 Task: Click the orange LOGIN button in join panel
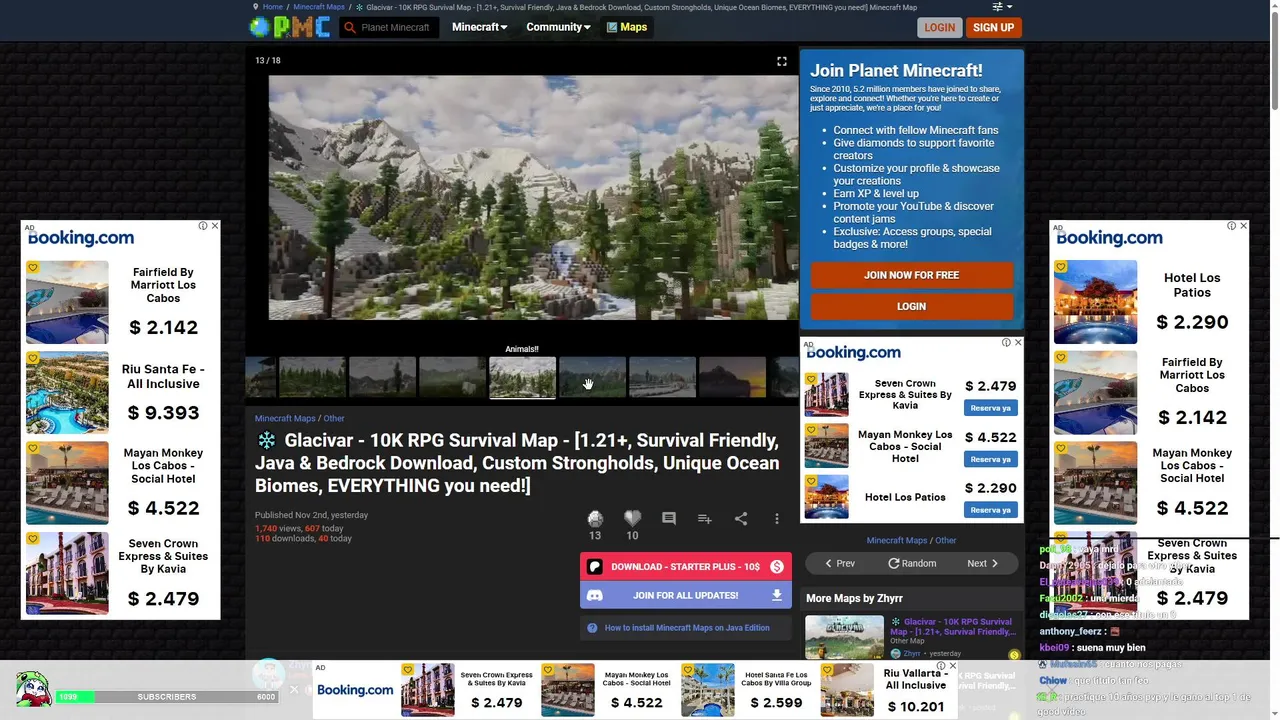(x=911, y=306)
